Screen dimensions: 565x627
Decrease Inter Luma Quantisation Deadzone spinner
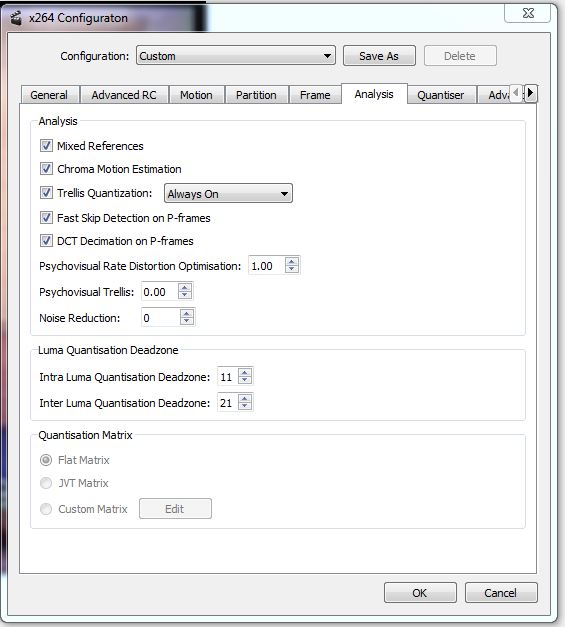(245, 406)
